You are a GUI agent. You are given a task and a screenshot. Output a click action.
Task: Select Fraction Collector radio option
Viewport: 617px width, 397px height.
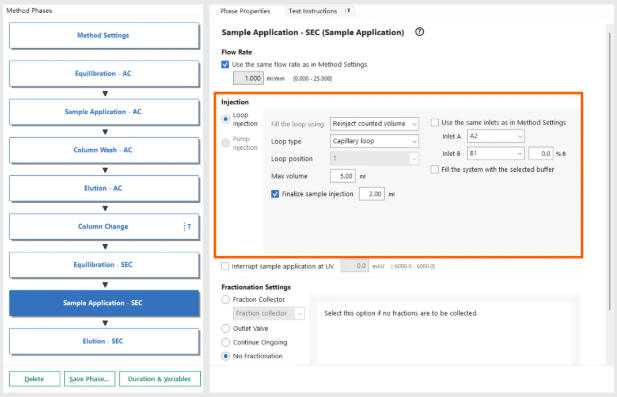225,299
